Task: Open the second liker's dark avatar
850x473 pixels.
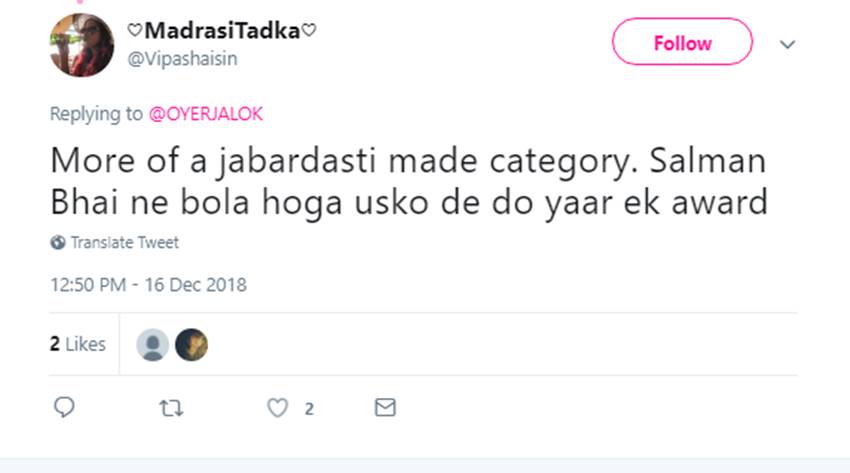Action: [x=191, y=345]
